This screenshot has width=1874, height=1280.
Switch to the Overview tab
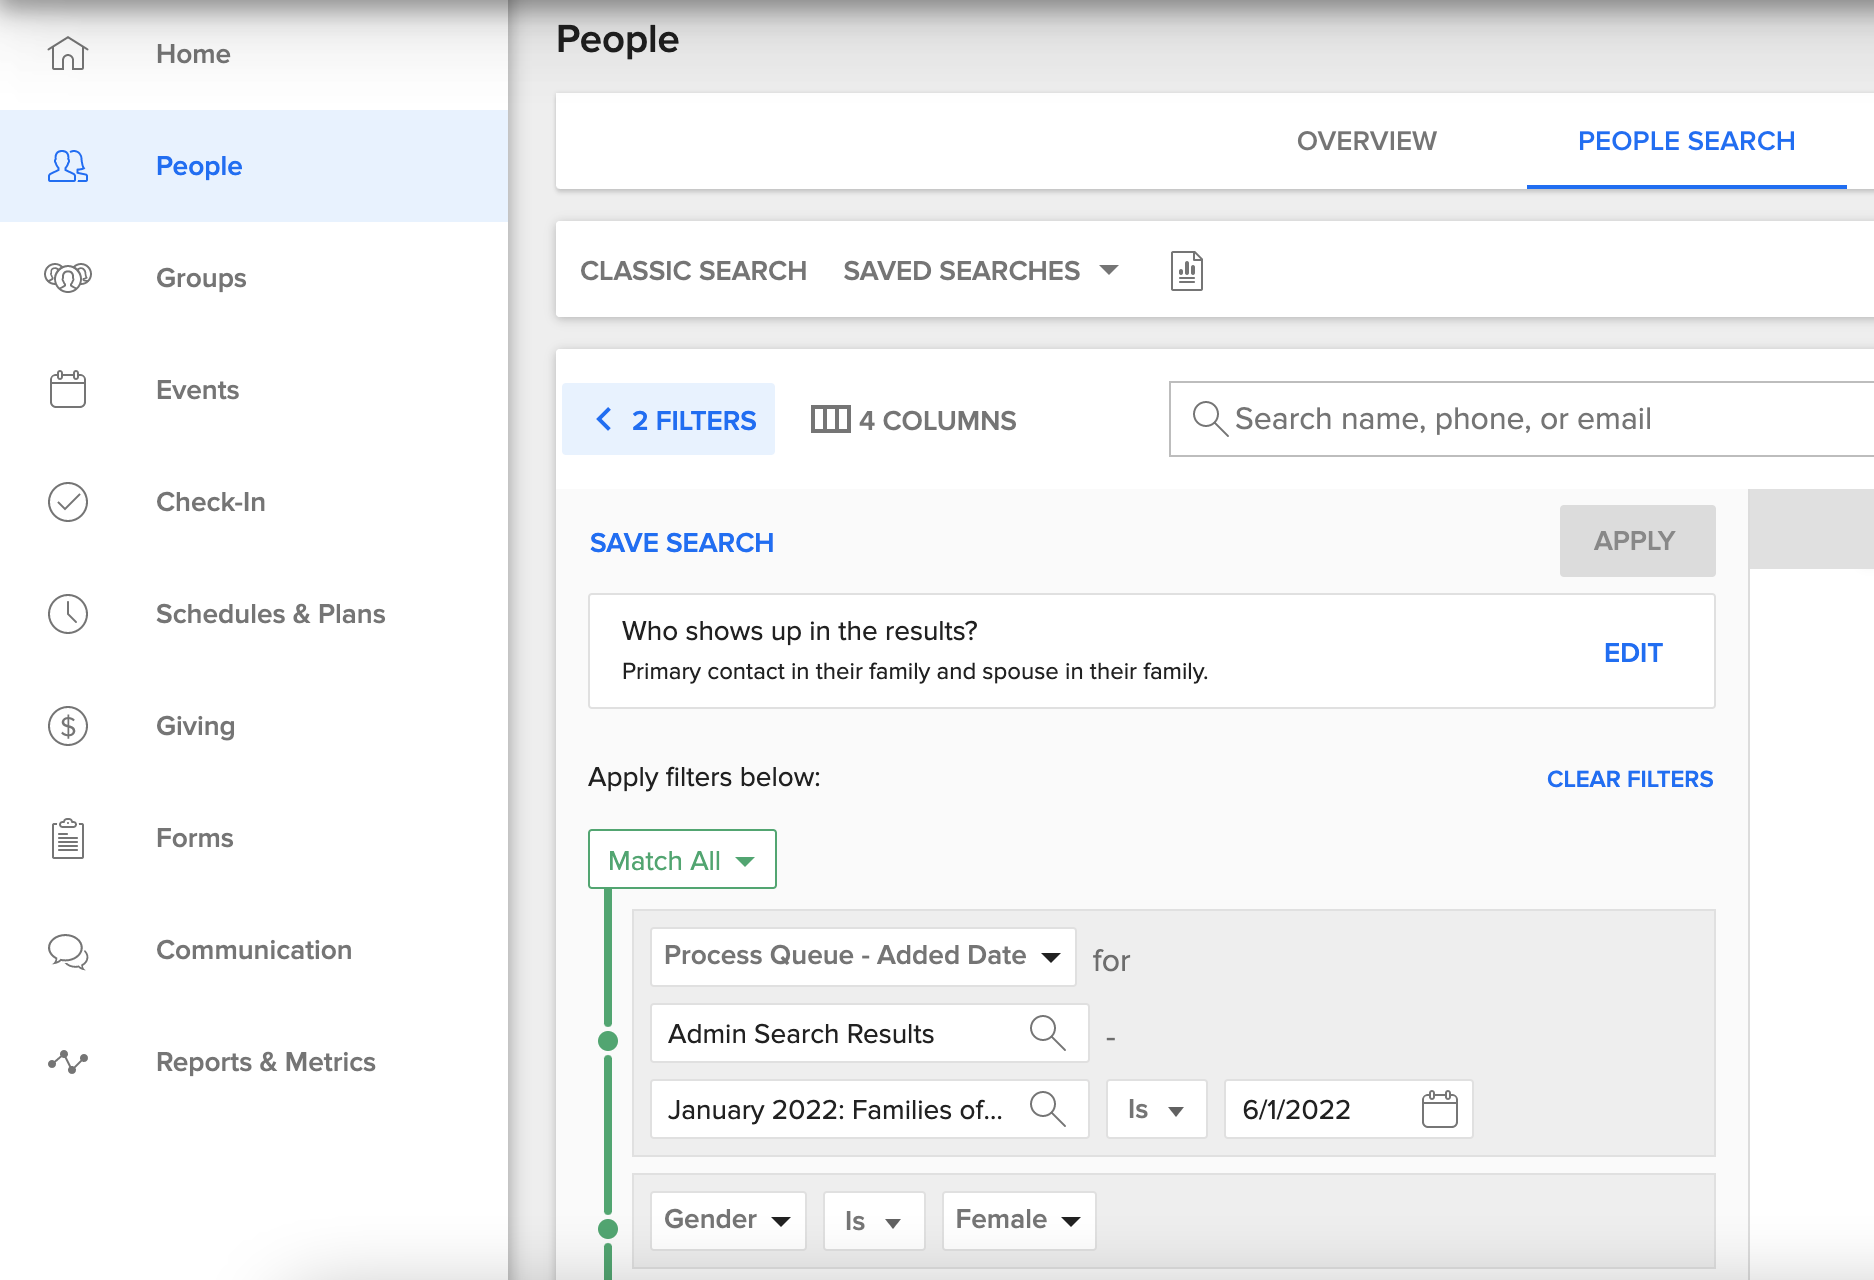click(1366, 141)
